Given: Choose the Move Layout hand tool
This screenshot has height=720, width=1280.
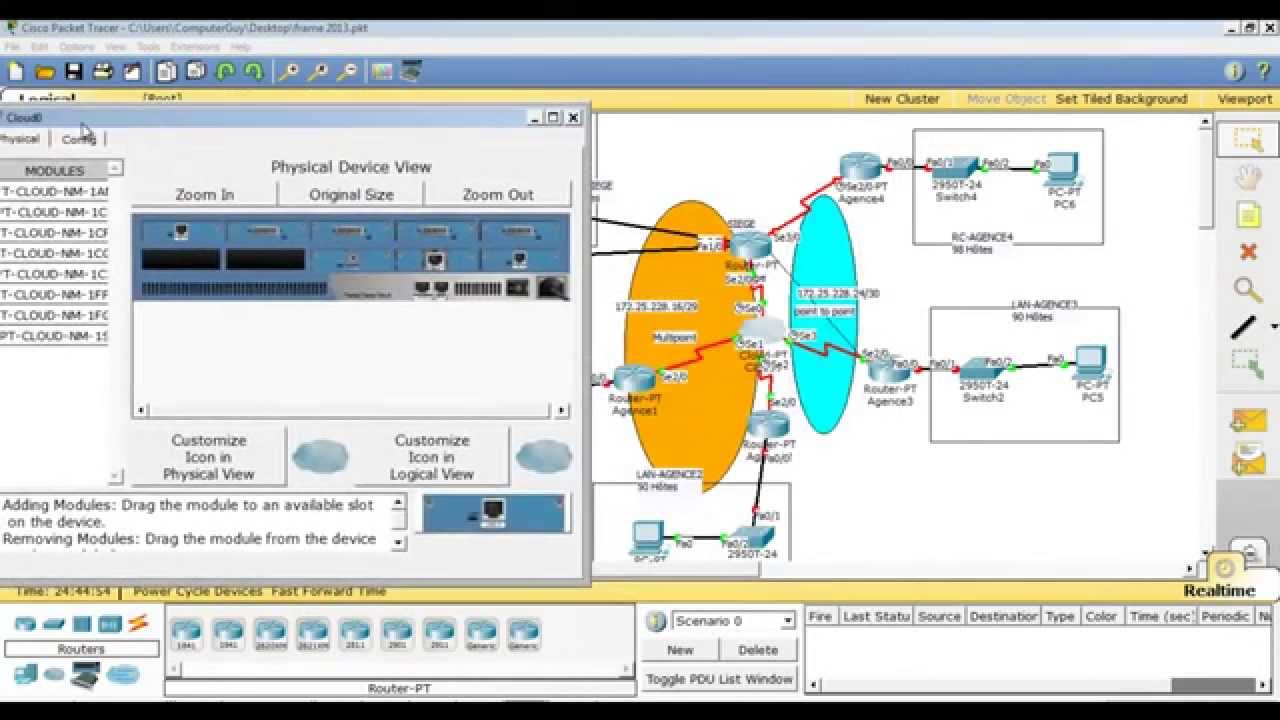Looking at the screenshot, I should 1247,178.
